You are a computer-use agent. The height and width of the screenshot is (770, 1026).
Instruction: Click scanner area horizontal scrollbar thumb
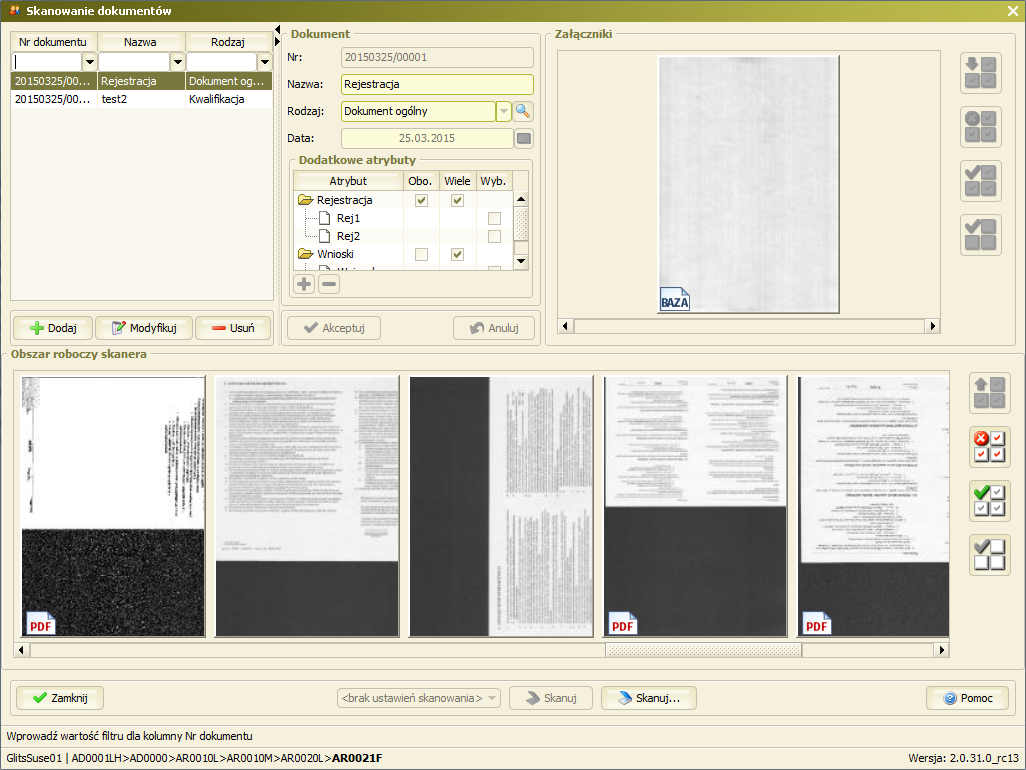[703, 650]
